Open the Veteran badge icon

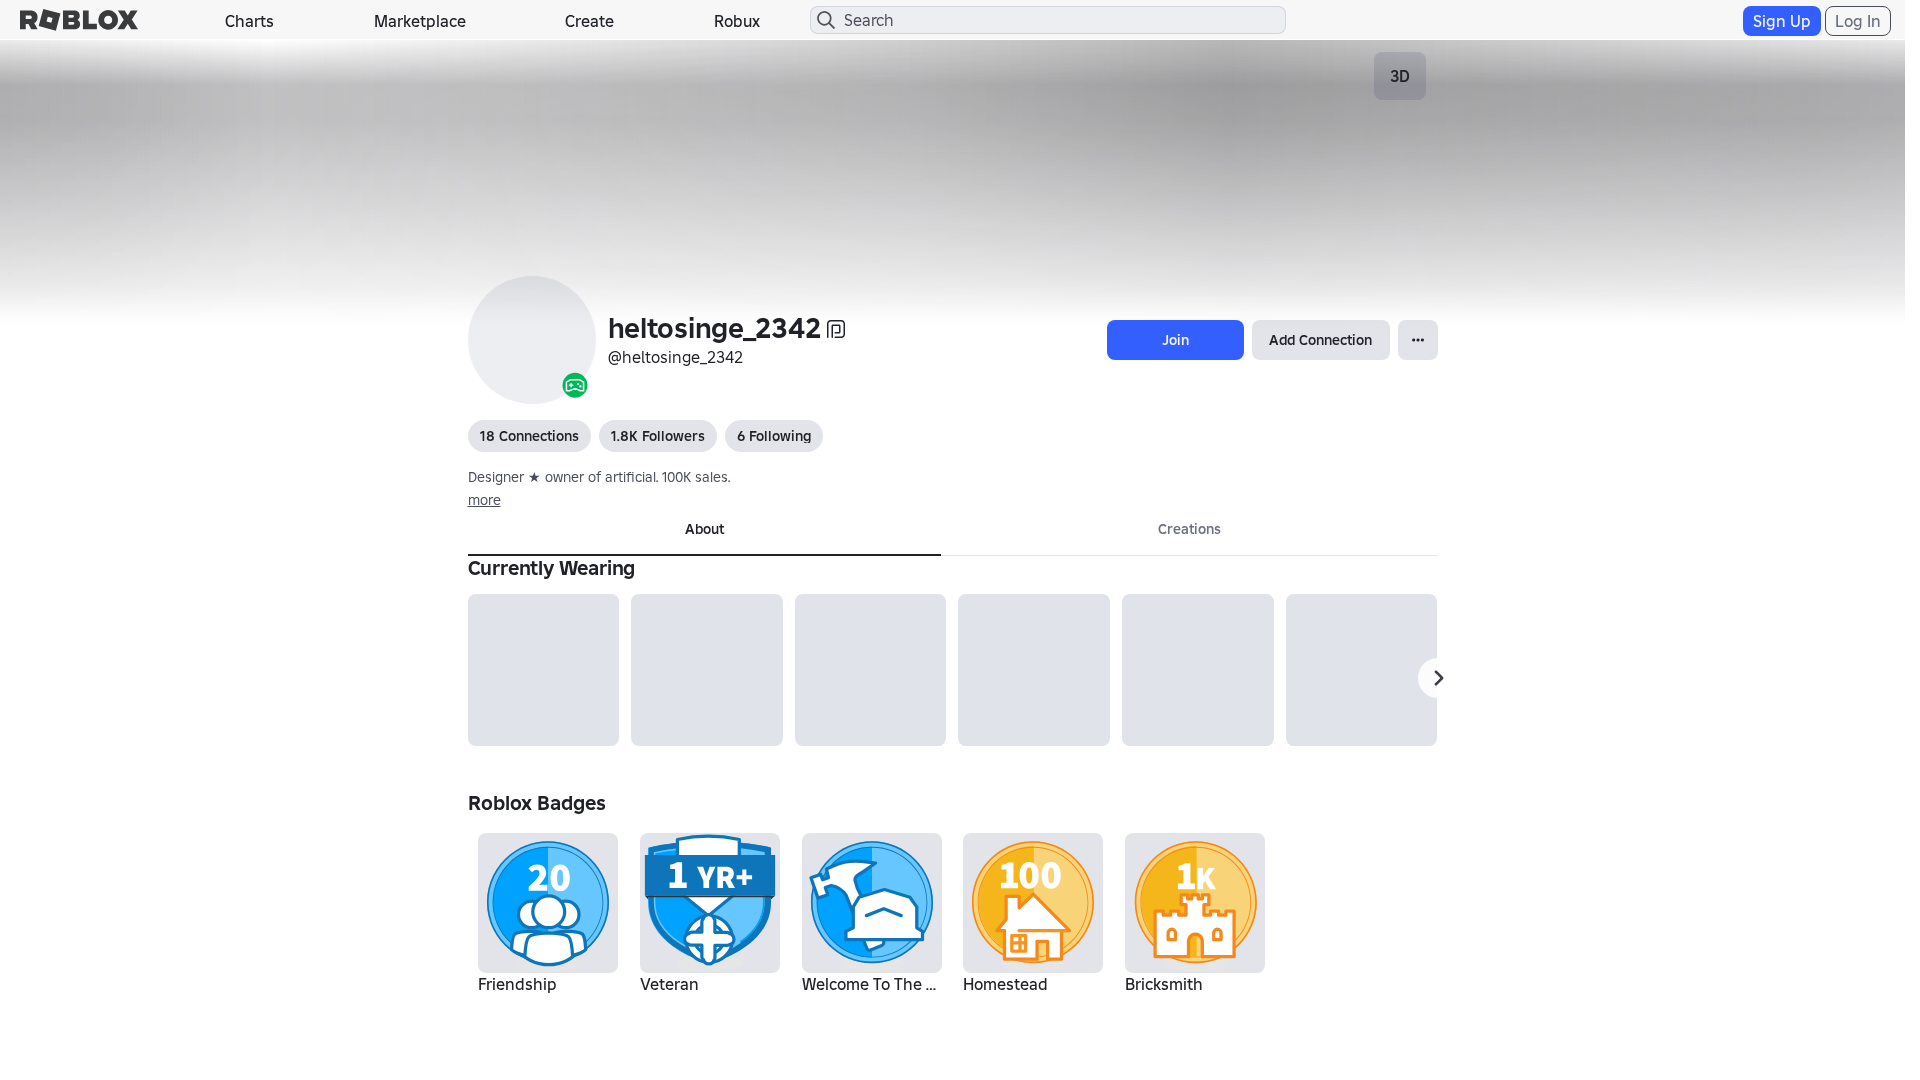(x=710, y=903)
